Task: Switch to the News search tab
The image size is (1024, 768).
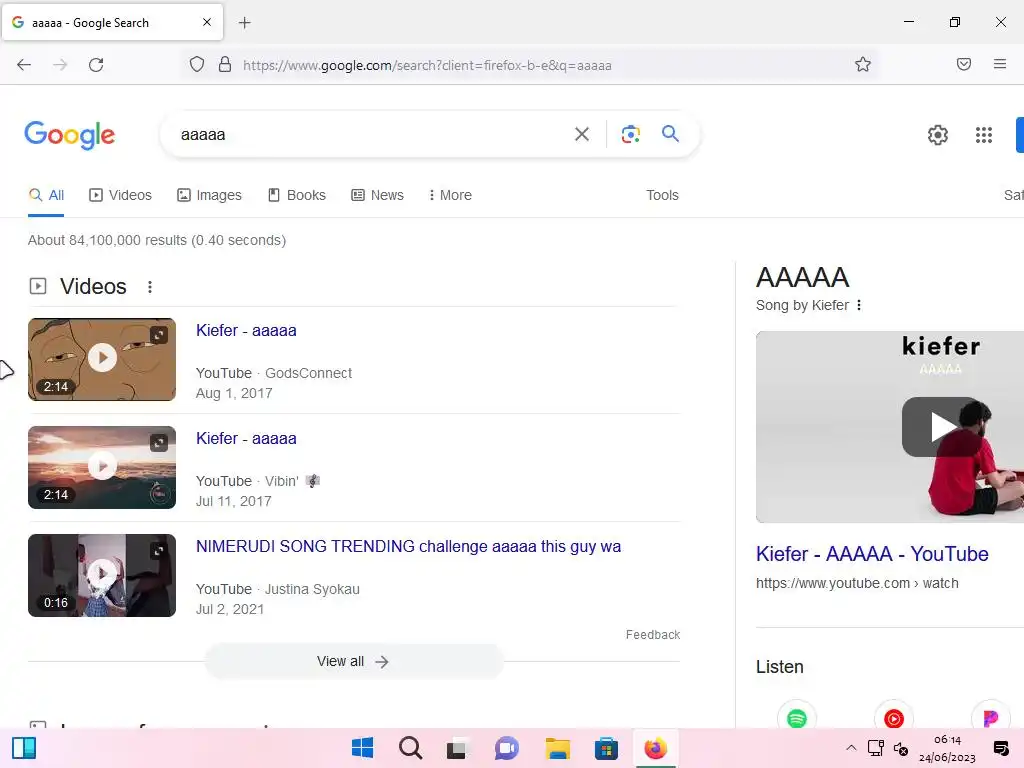Action: point(377,195)
